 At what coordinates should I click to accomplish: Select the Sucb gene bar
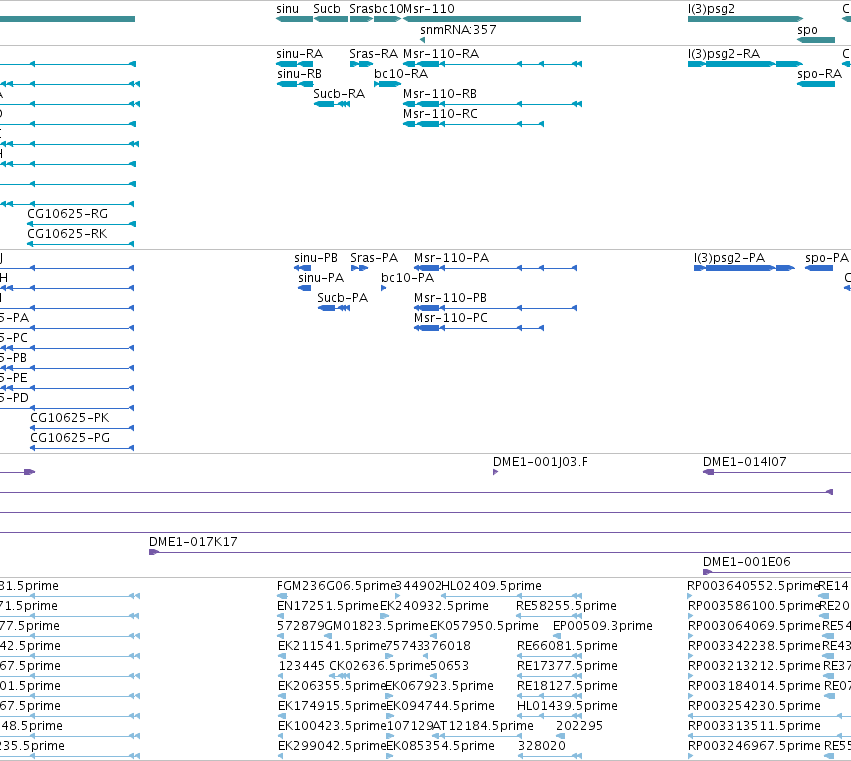coord(331,19)
